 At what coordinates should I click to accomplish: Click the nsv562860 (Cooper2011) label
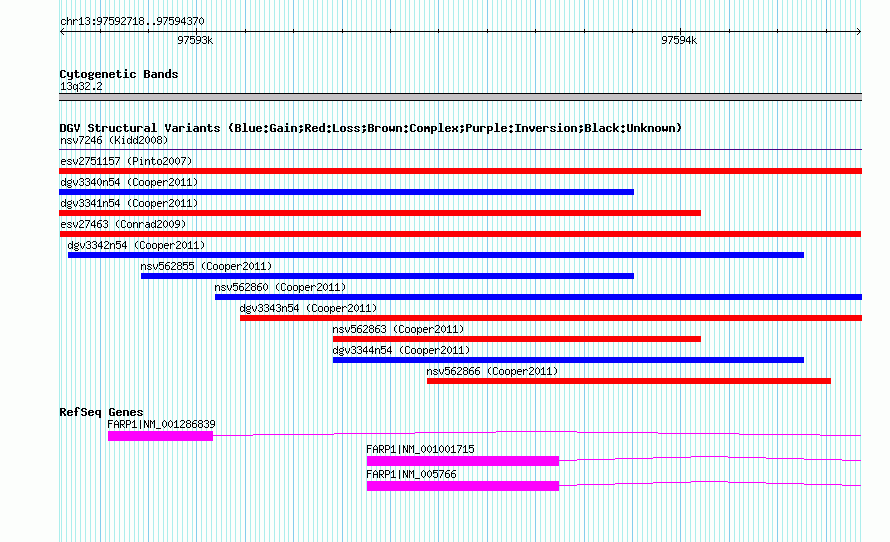(x=280, y=287)
